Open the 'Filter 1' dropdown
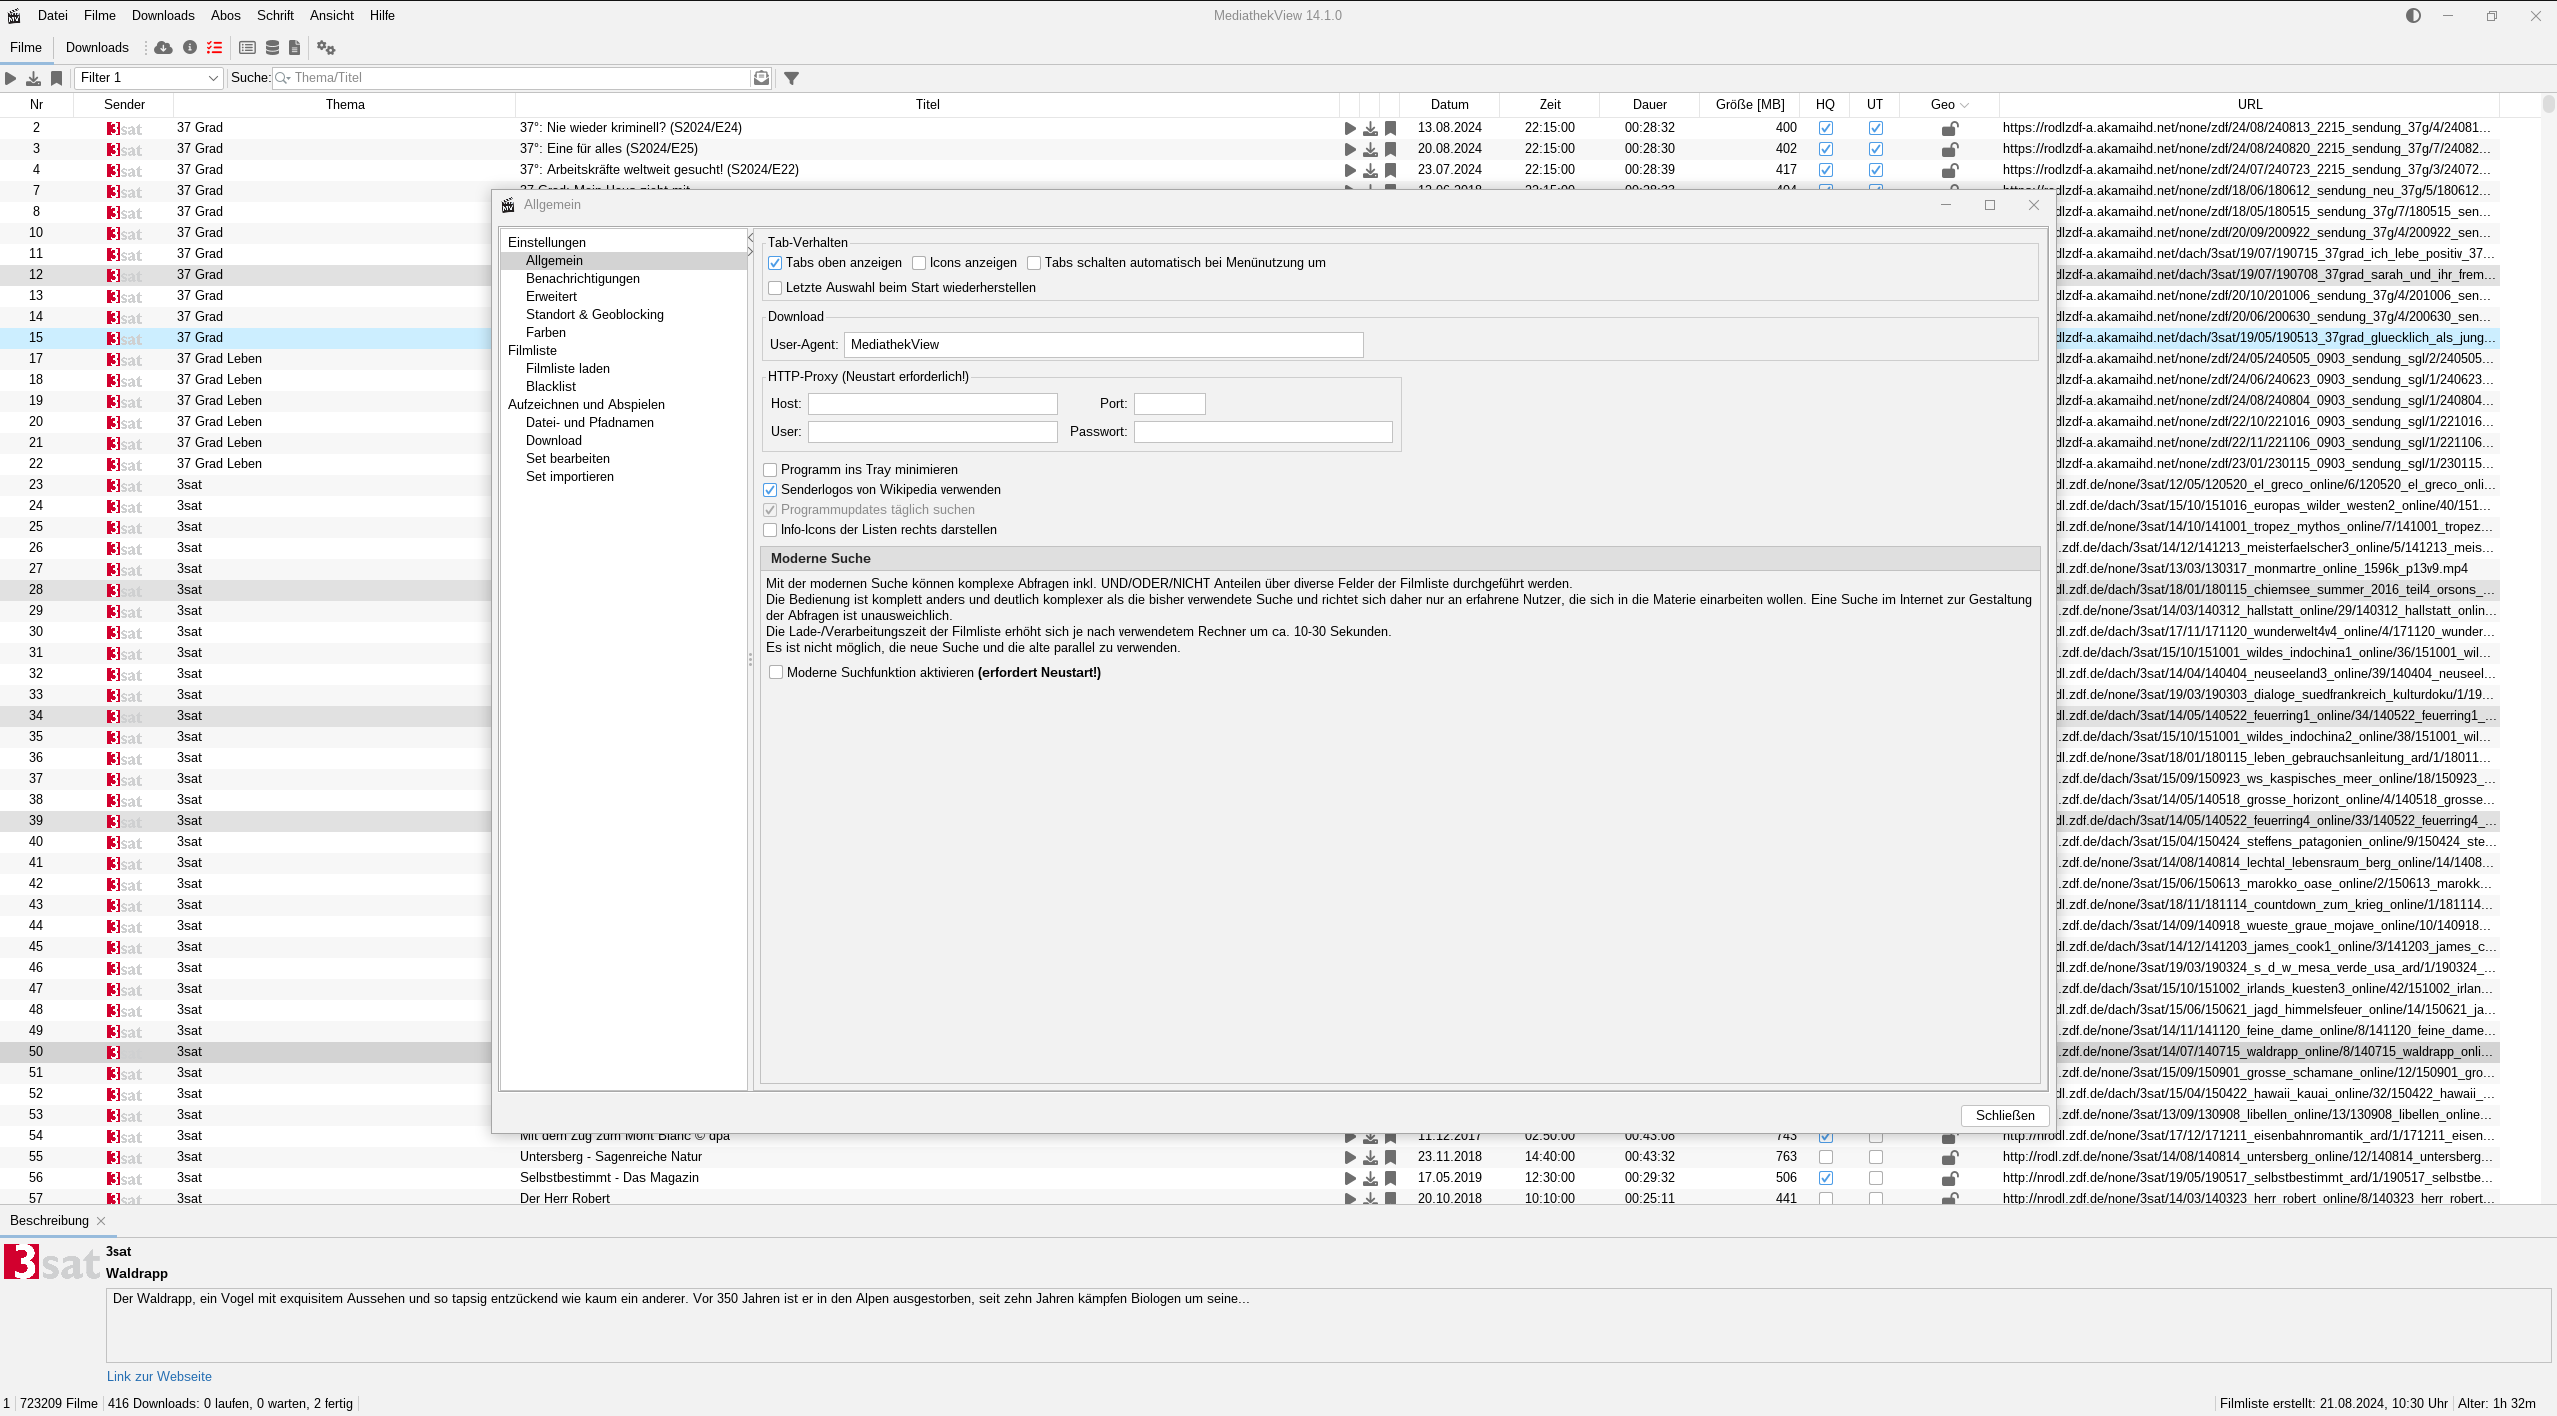2557x1416 pixels. pyautogui.click(x=149, y=78)
